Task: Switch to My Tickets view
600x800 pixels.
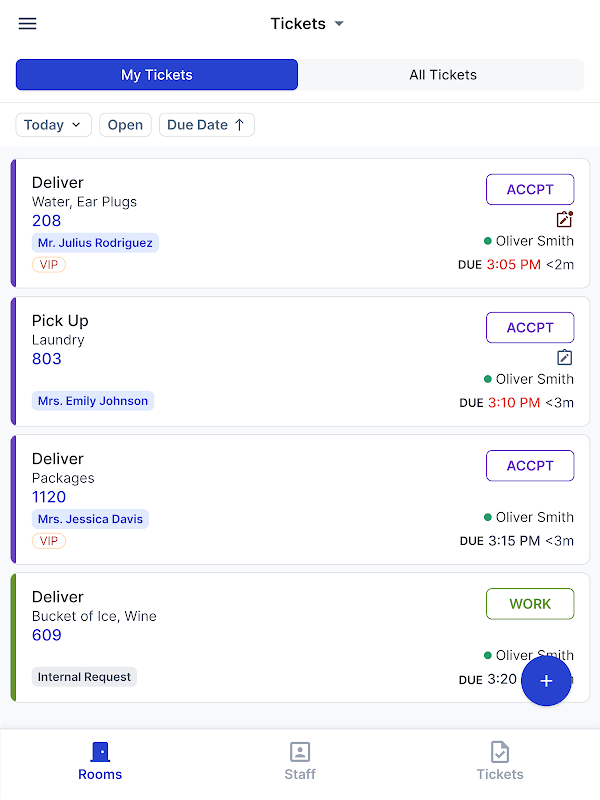Action: pos(157,75)
